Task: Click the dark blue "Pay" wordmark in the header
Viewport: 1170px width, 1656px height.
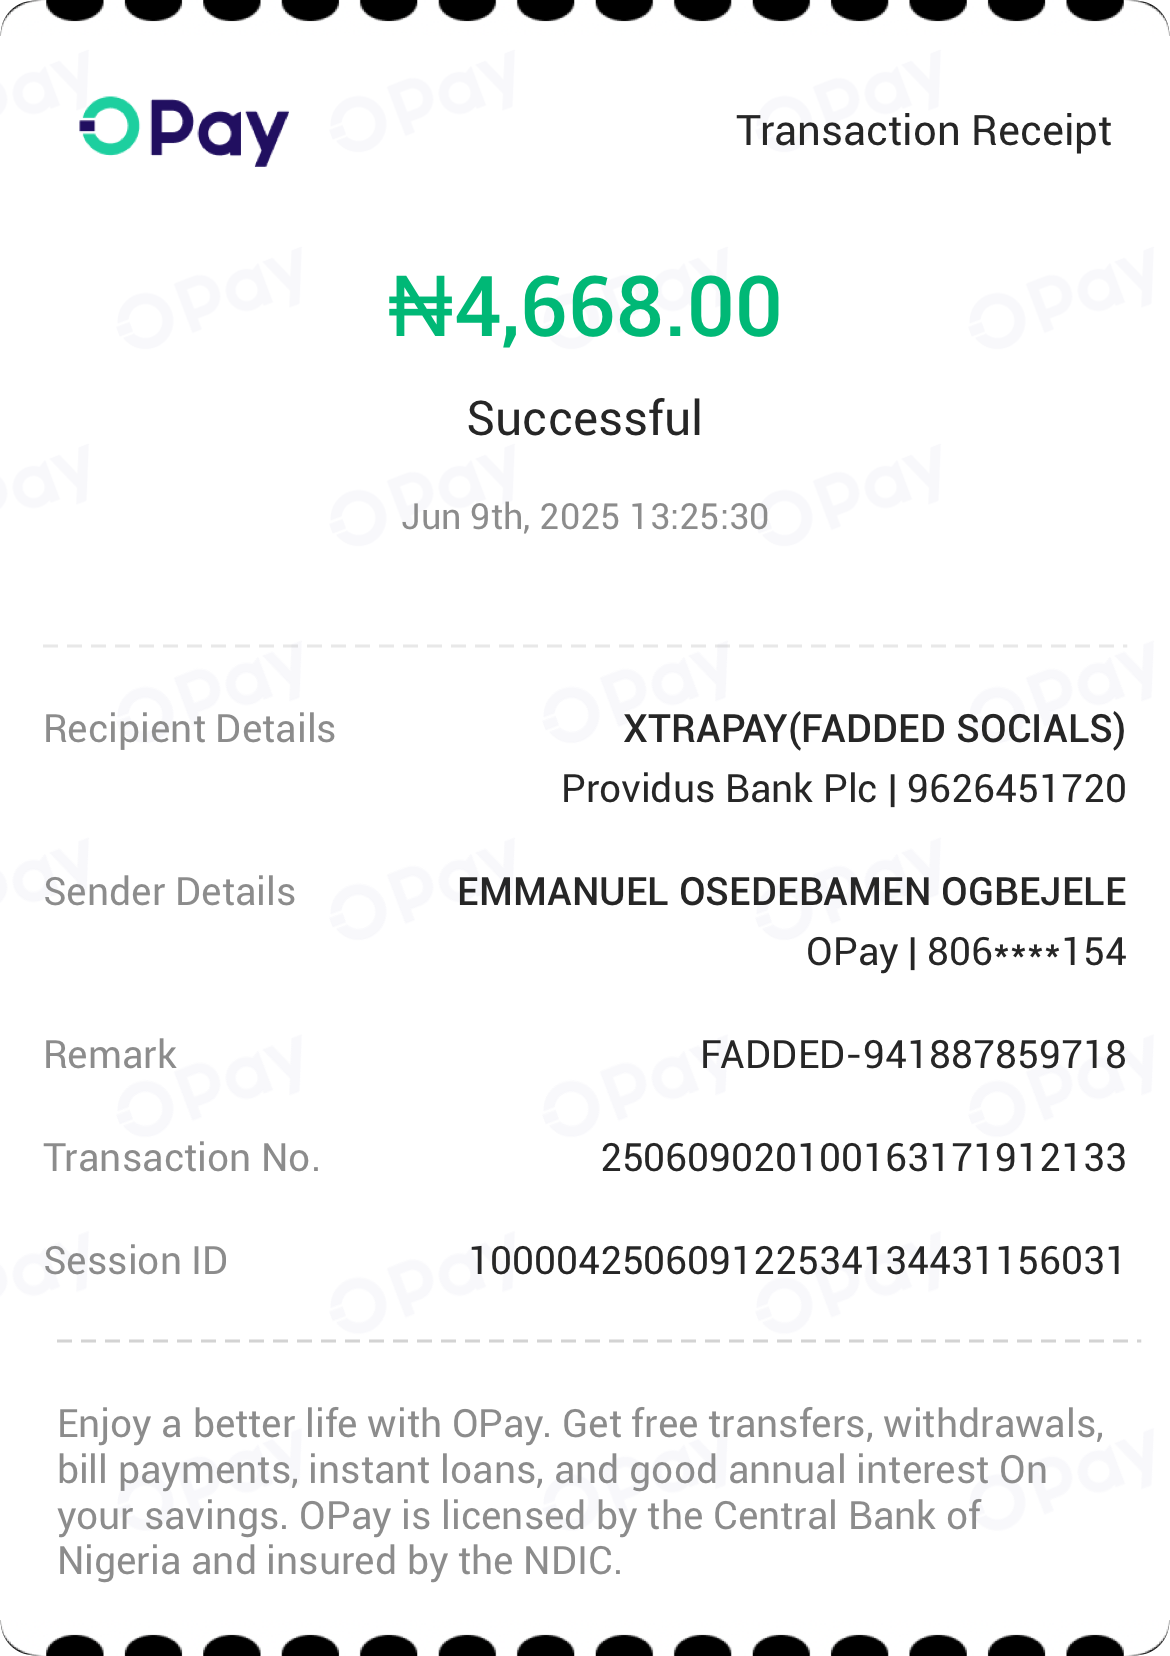Action: tap(220, 132)
